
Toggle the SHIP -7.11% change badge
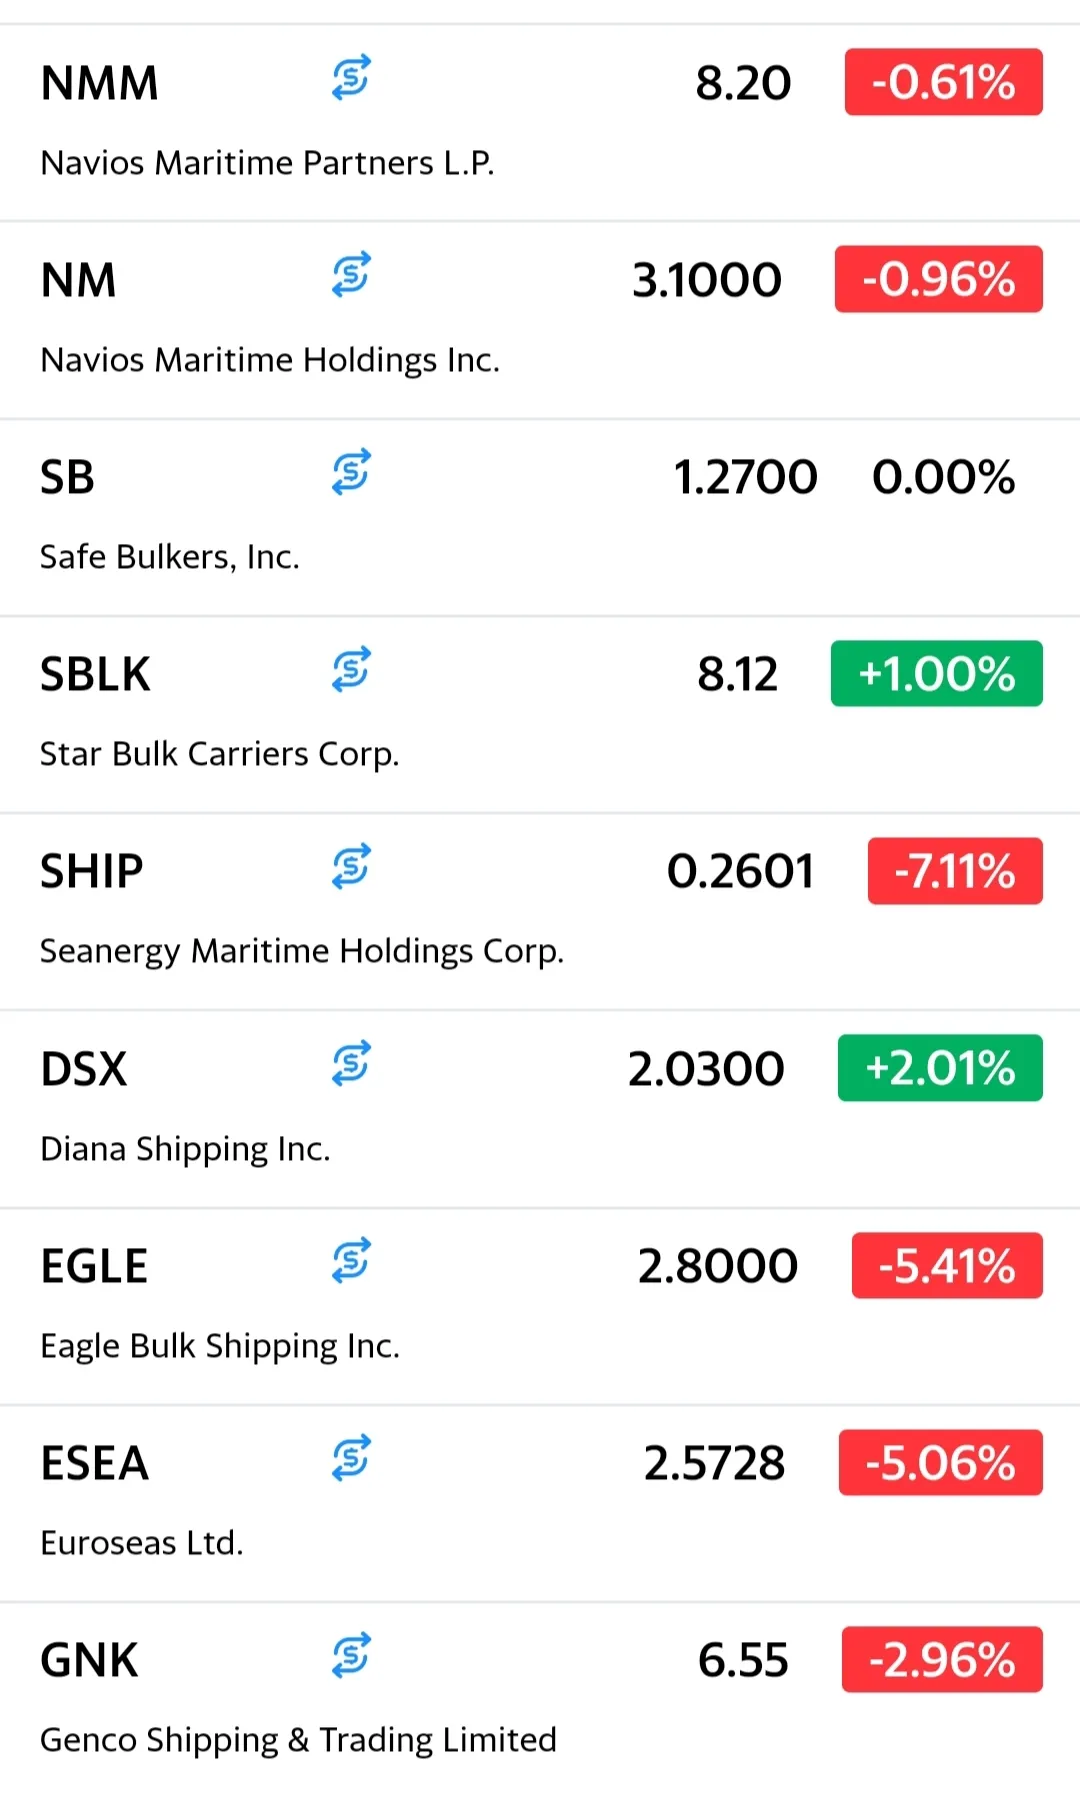(x=954, y=871)
